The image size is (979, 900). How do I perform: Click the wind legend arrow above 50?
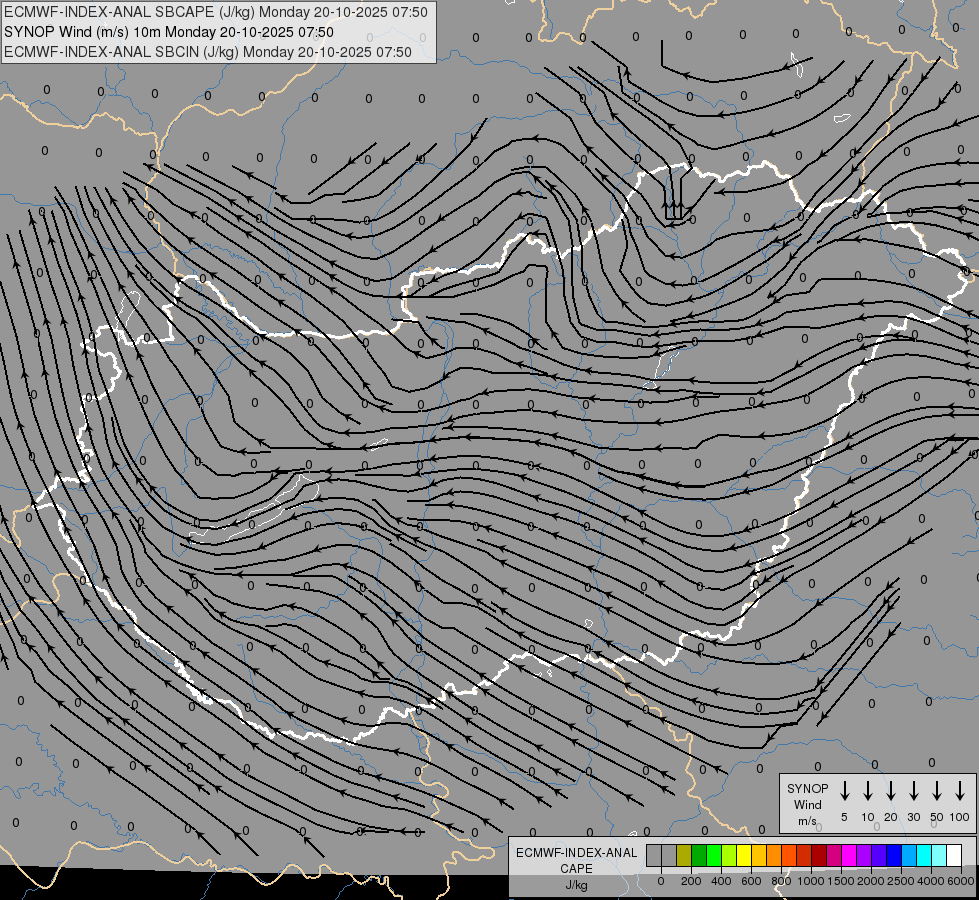[x=937, y=791]
